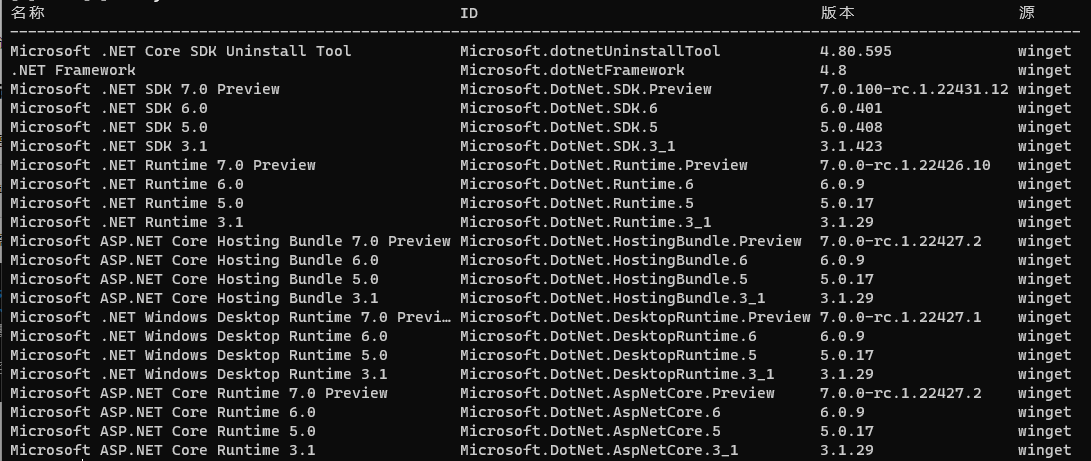Click Microsoft ASP.NET Core Runtime 6.0
This screenshot has height=461, width=1091.
[163, 412]
